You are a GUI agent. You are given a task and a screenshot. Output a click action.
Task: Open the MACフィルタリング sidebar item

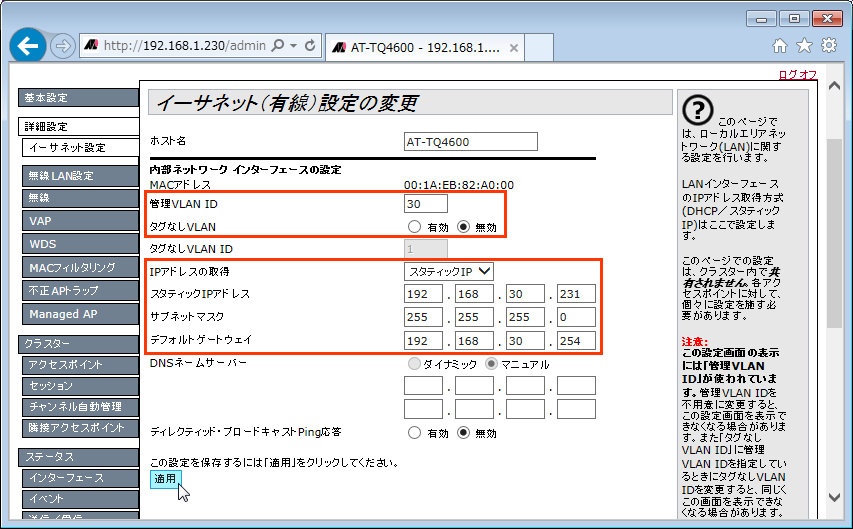coord(78,267)
